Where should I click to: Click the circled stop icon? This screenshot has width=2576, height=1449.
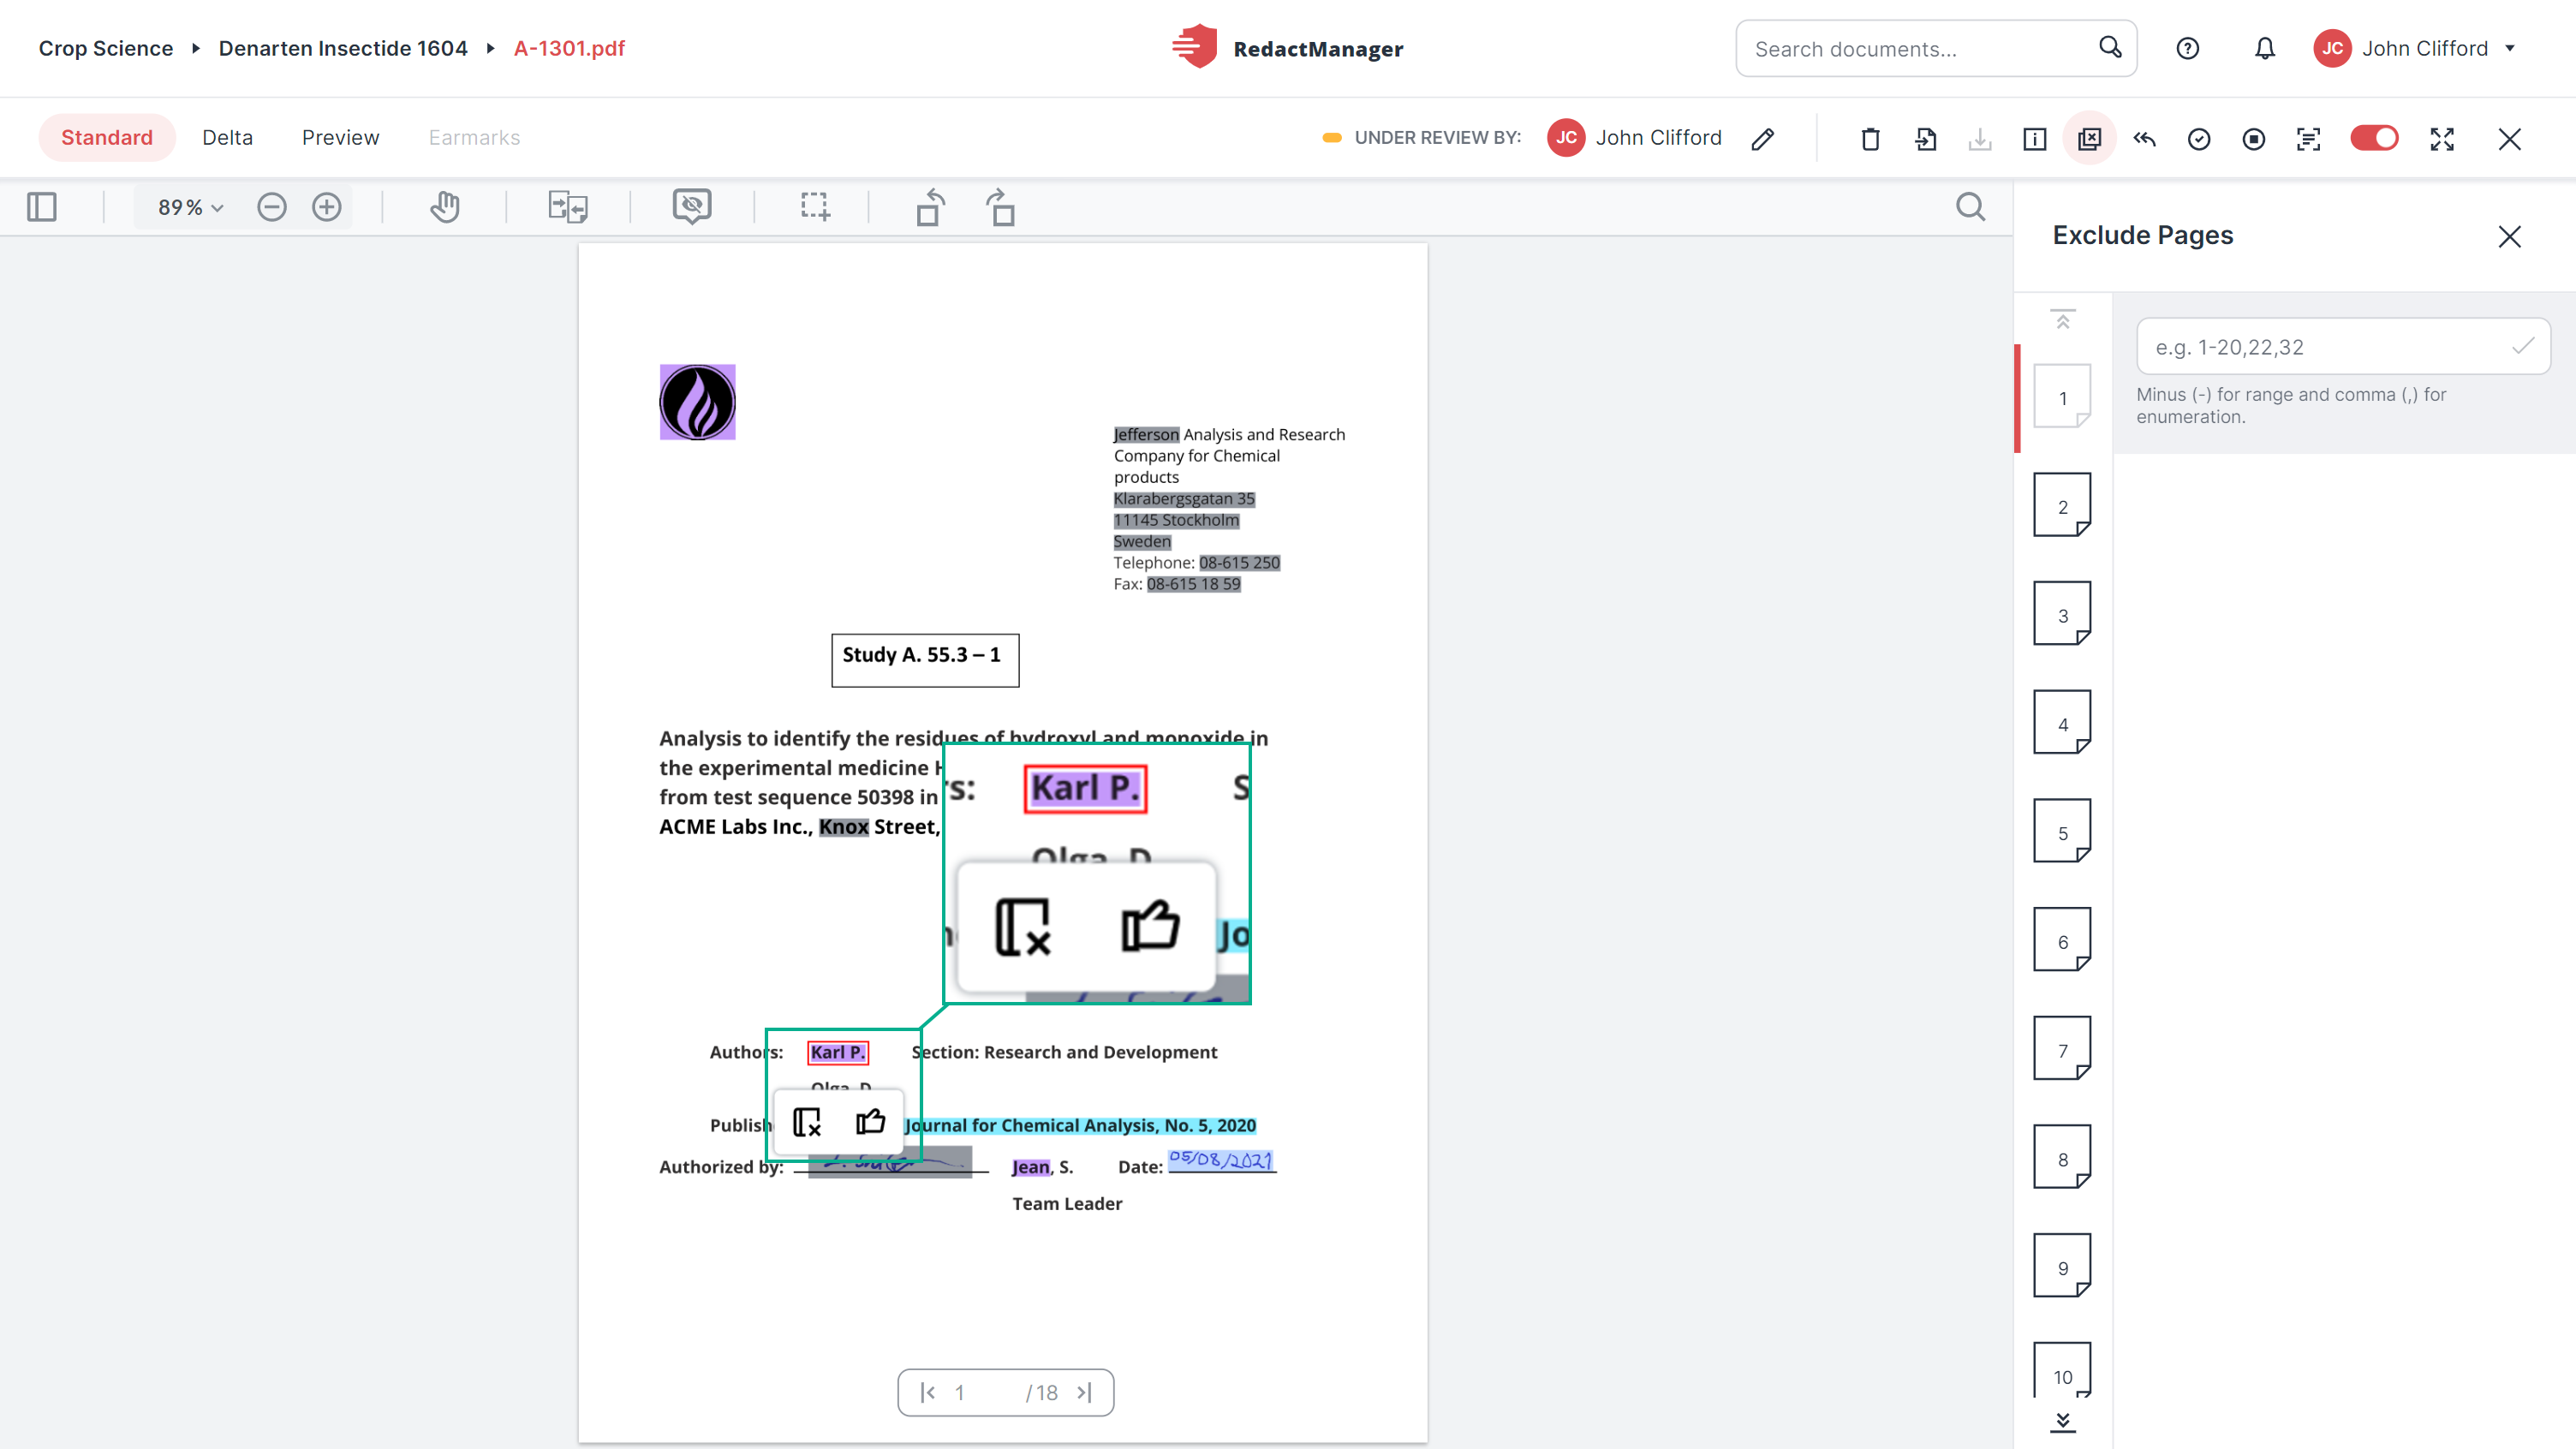pyautogui.click(x=2254, y=138)
